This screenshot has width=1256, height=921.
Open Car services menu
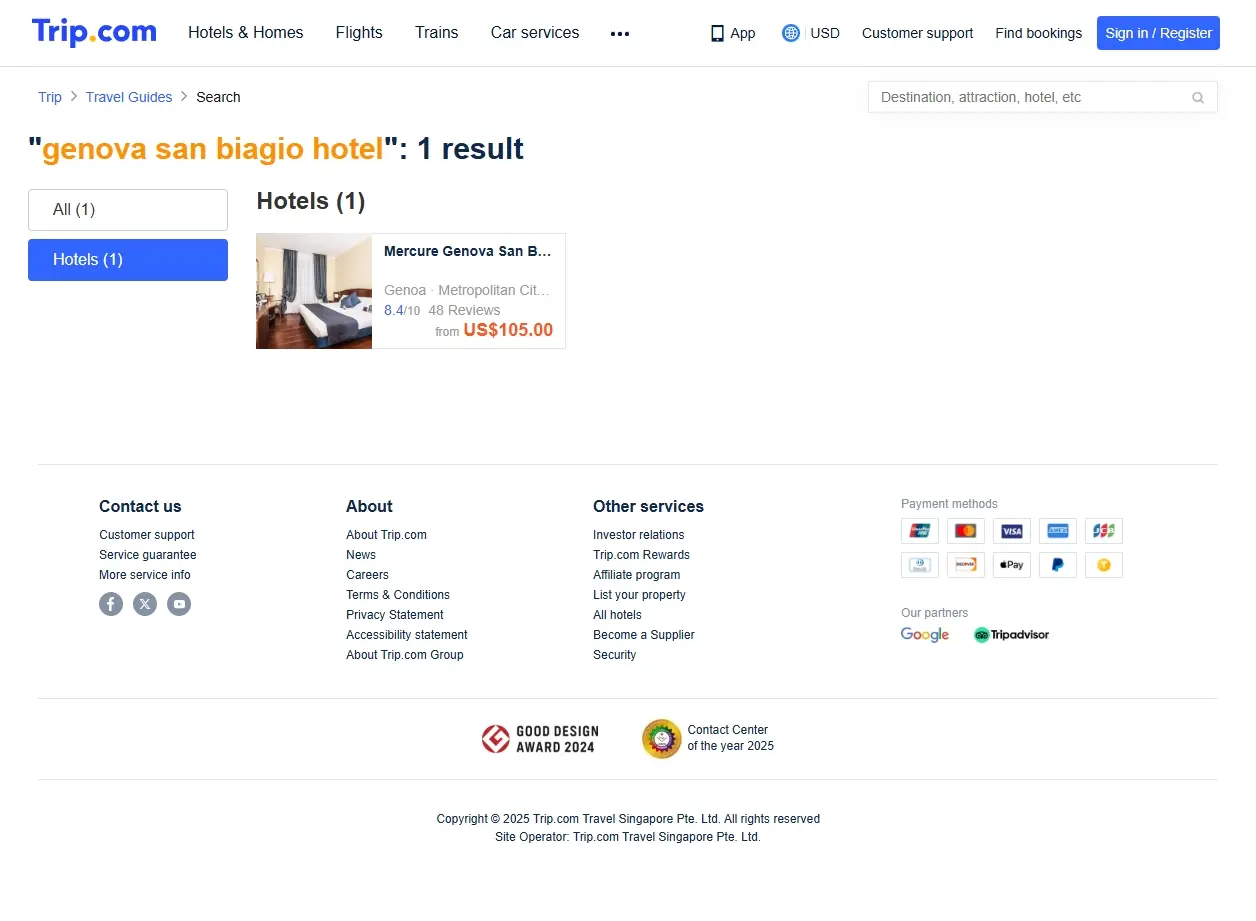click(x=535, y=33)
